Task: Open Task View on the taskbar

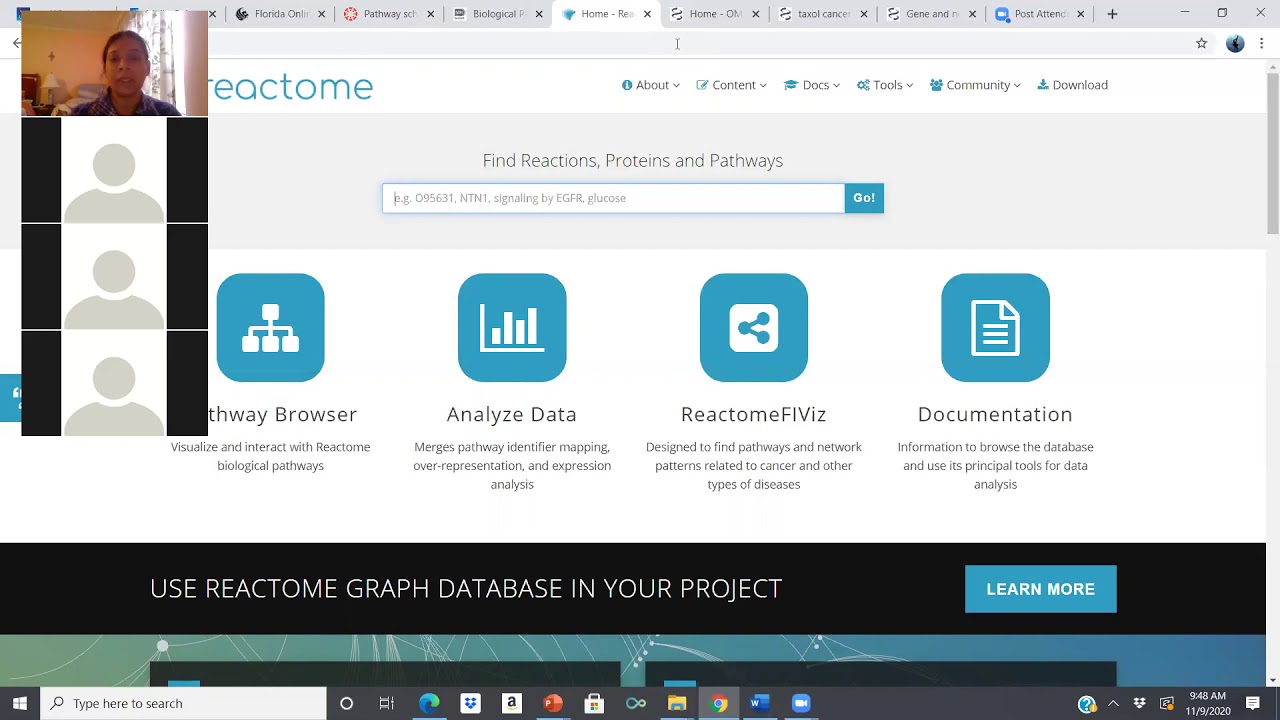Action: tap(387, 703)
